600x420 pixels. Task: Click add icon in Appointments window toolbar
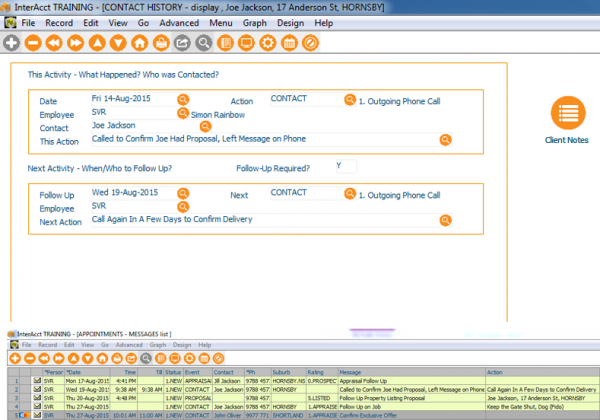coord(15,358)
